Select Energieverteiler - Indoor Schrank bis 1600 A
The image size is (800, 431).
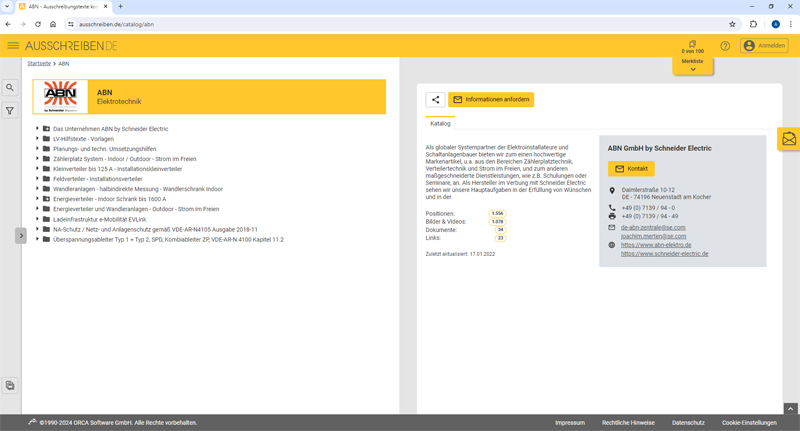click(110, 199)
